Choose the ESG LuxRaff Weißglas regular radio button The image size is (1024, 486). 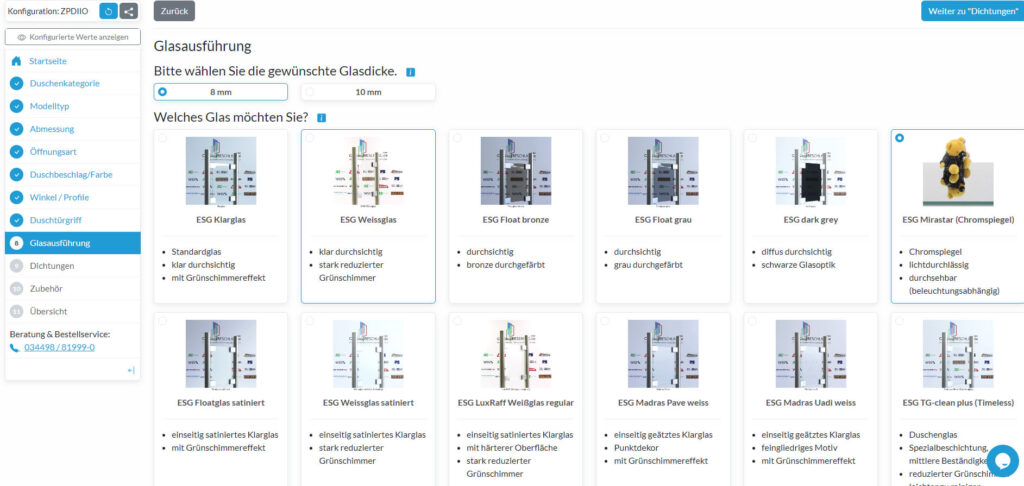click(457, 321)
